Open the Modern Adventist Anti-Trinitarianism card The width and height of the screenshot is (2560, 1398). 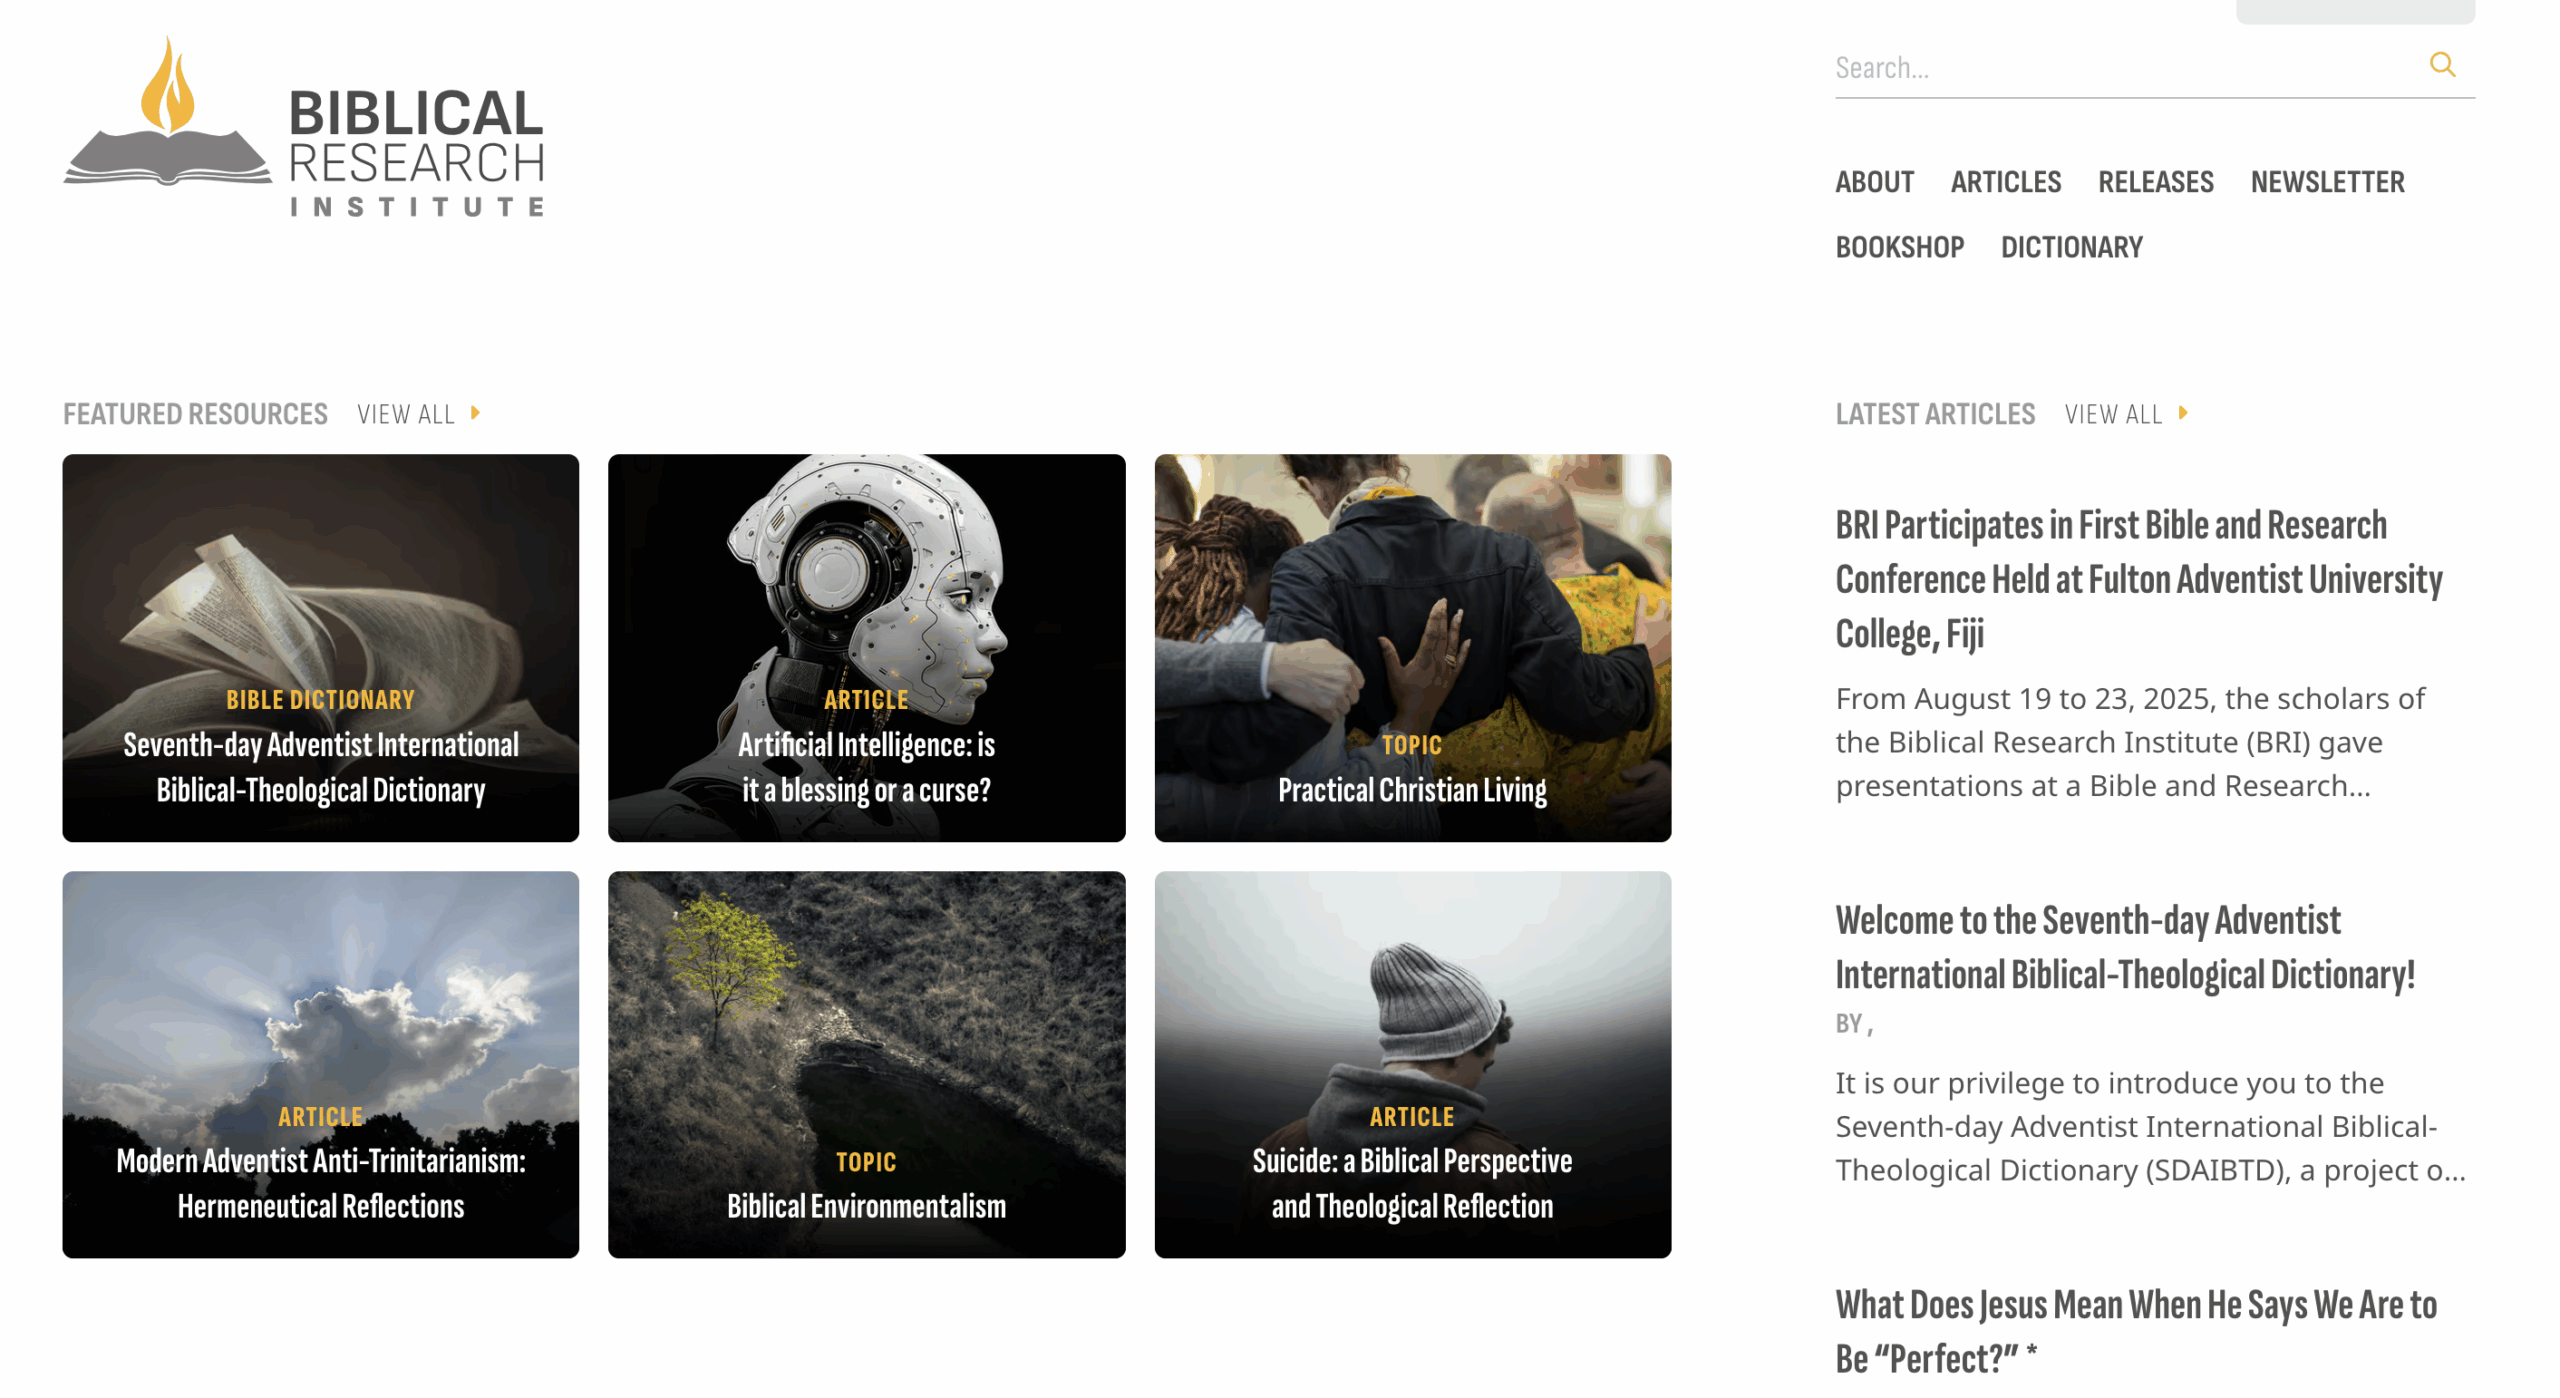(320, 1065)
